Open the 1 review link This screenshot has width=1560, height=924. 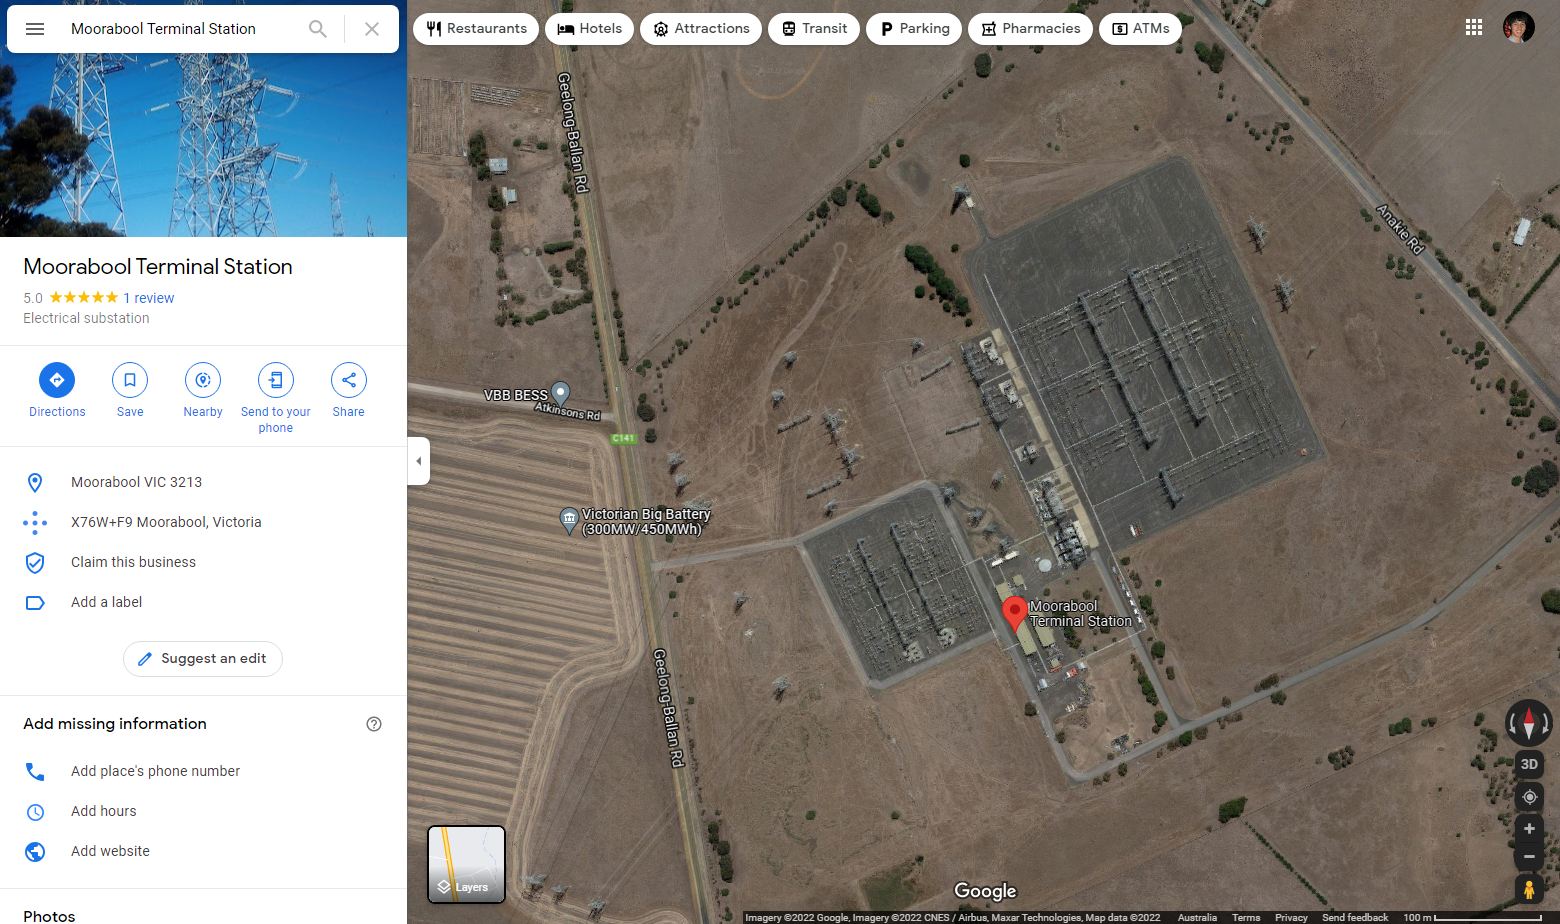coord(148,298)
